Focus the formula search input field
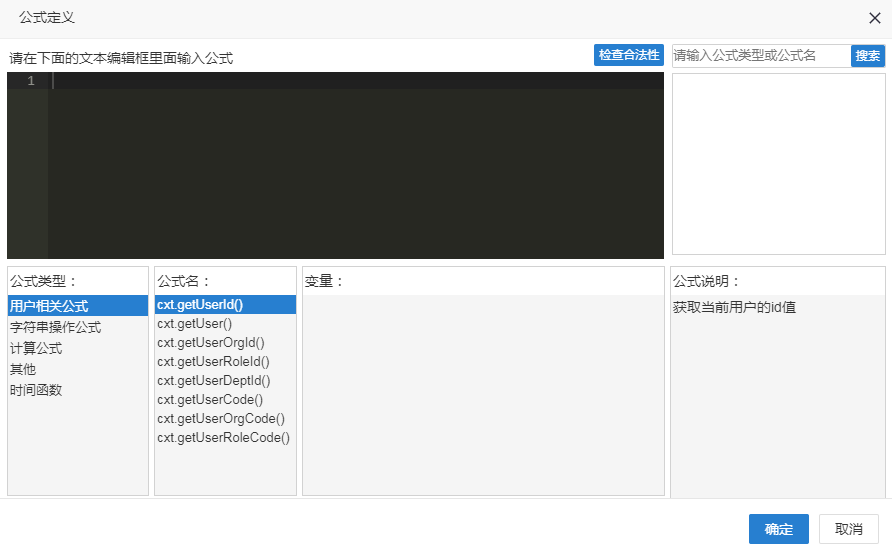 760,56
